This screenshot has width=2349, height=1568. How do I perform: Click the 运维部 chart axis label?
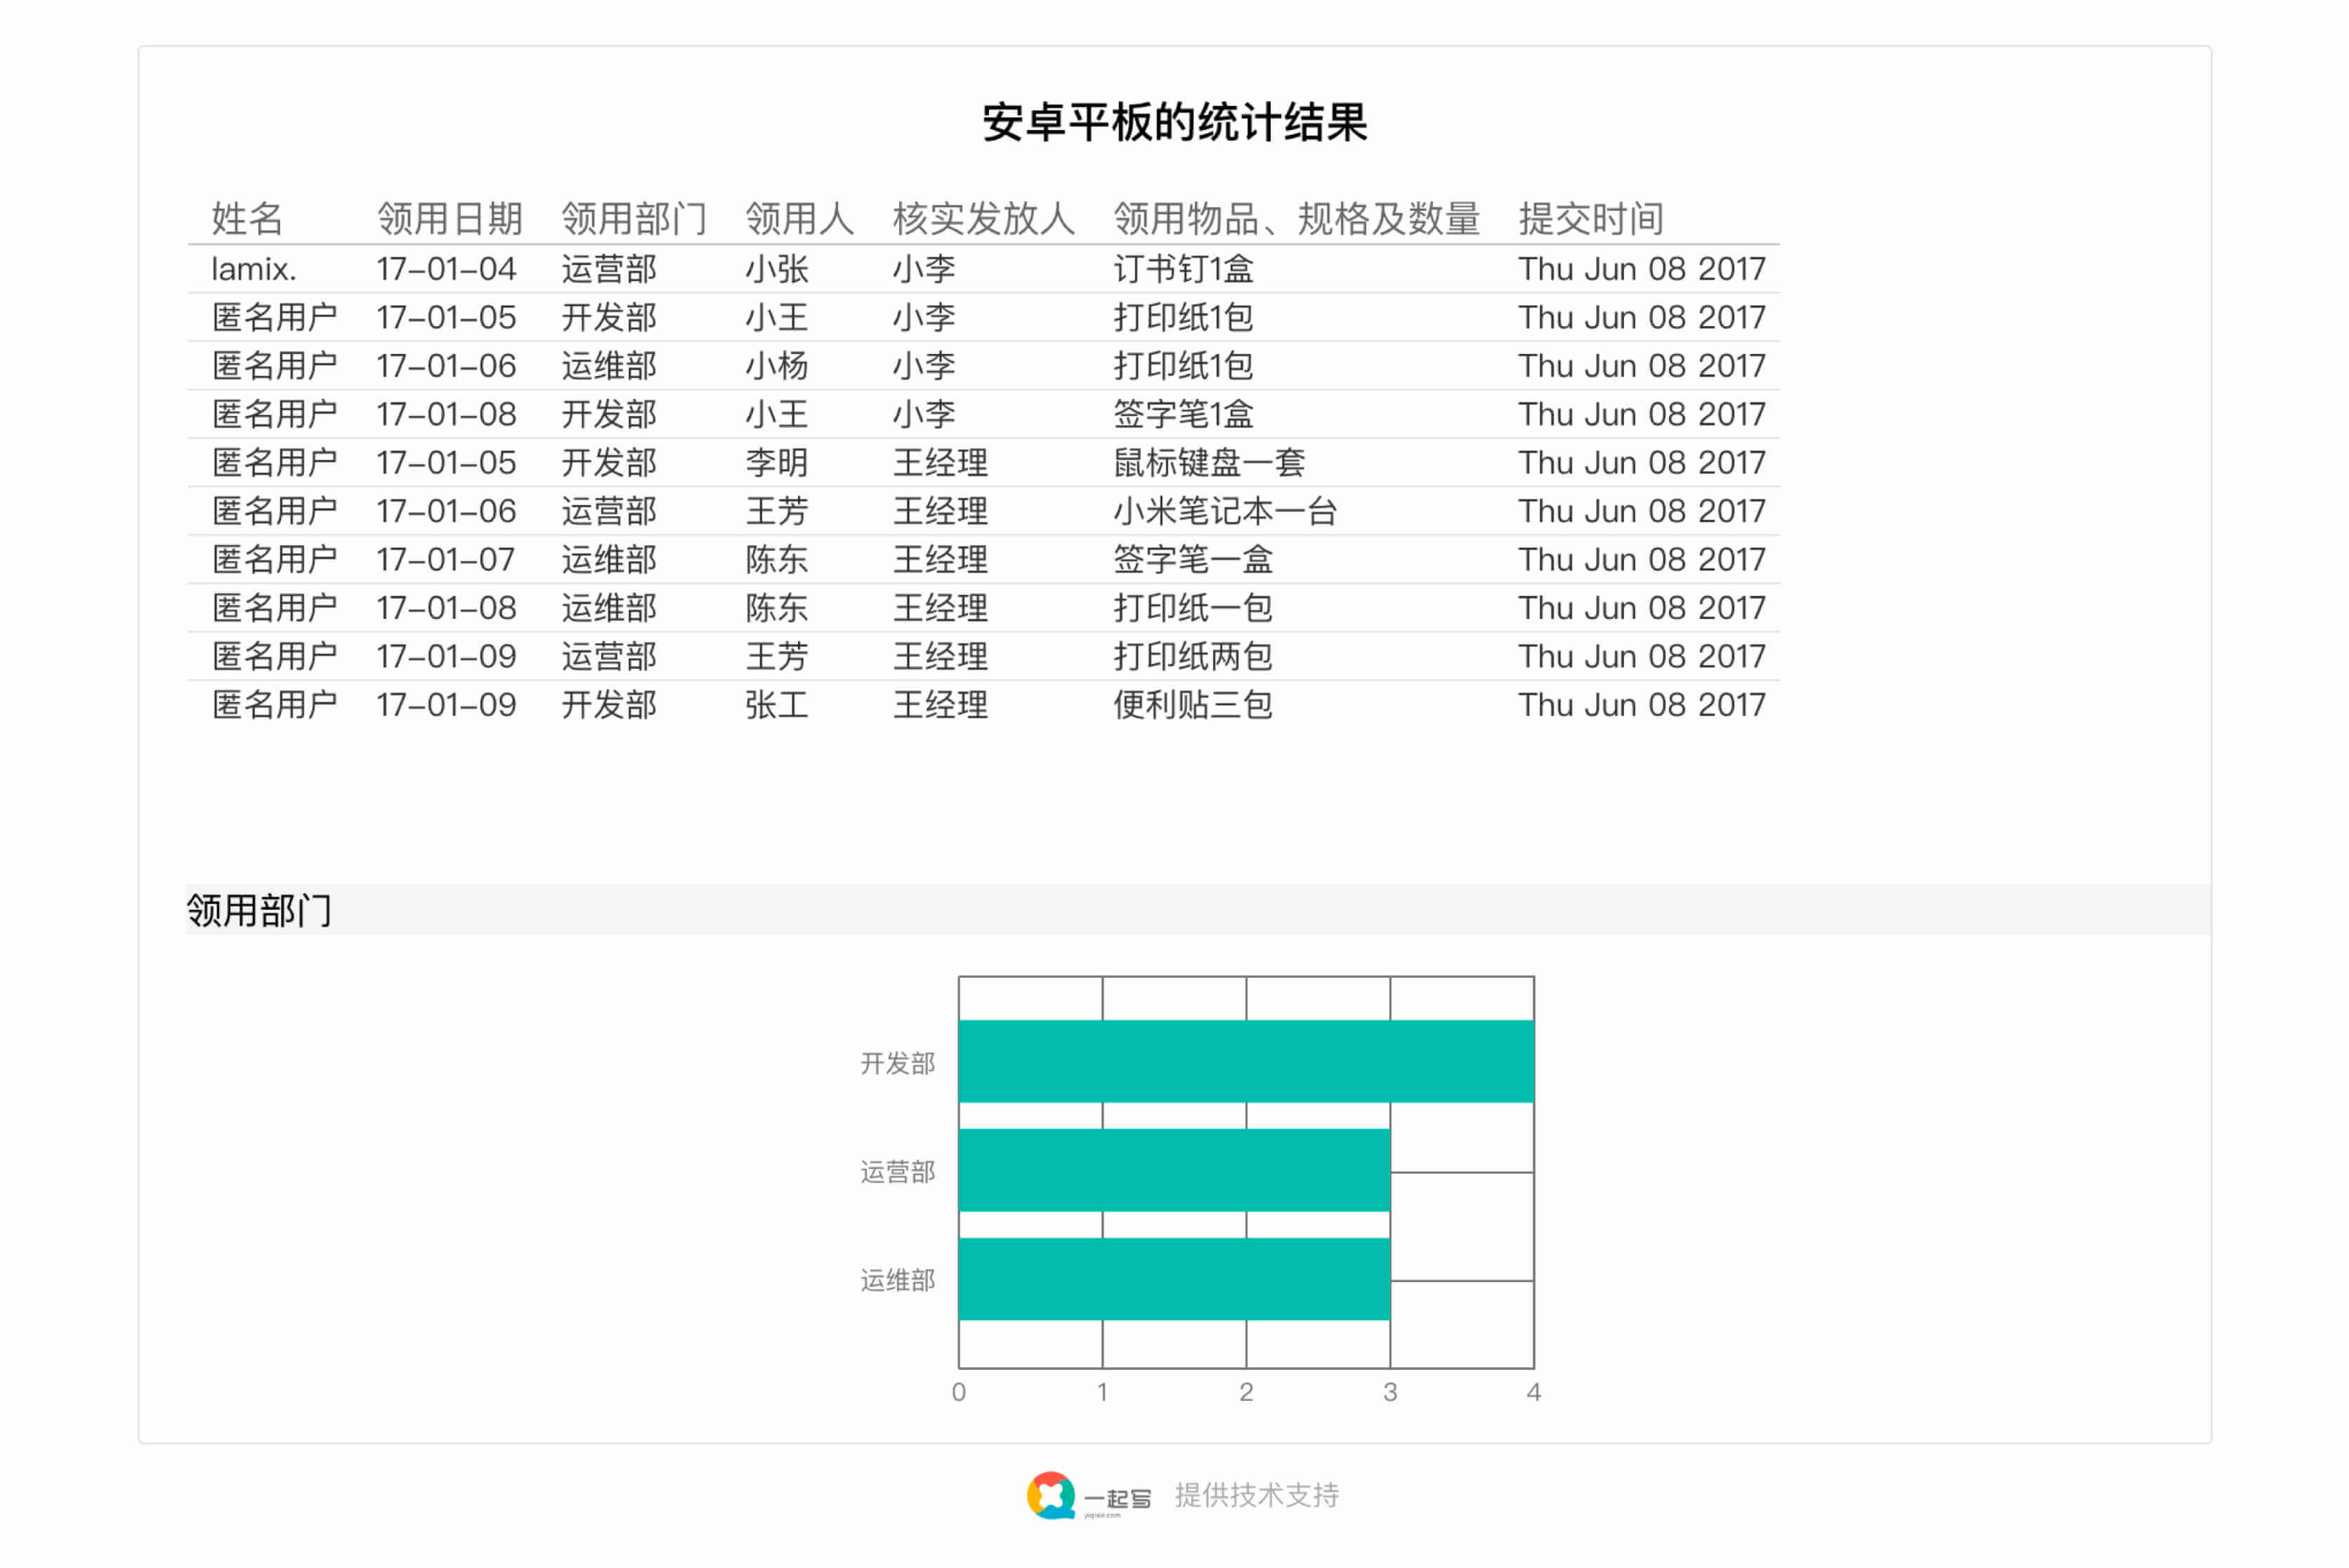[897, 1281]
